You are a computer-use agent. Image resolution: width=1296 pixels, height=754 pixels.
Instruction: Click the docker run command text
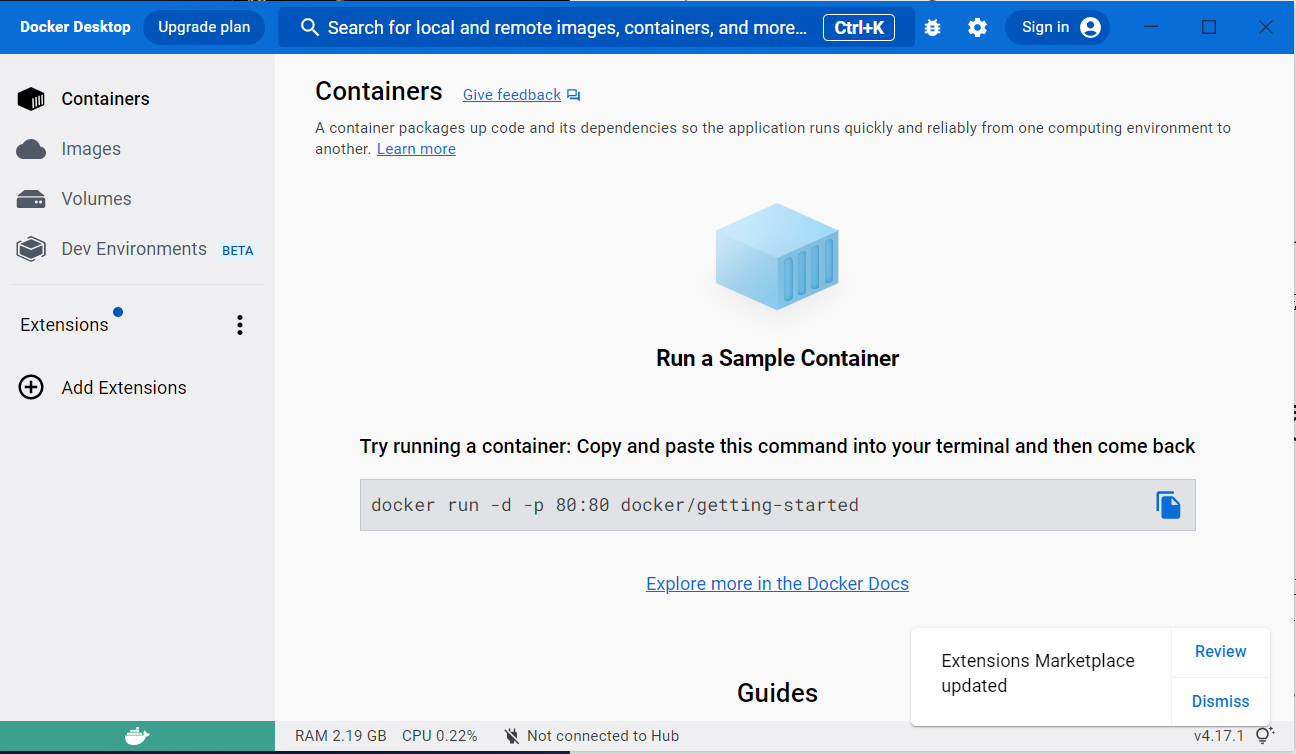tap(615, 505)
